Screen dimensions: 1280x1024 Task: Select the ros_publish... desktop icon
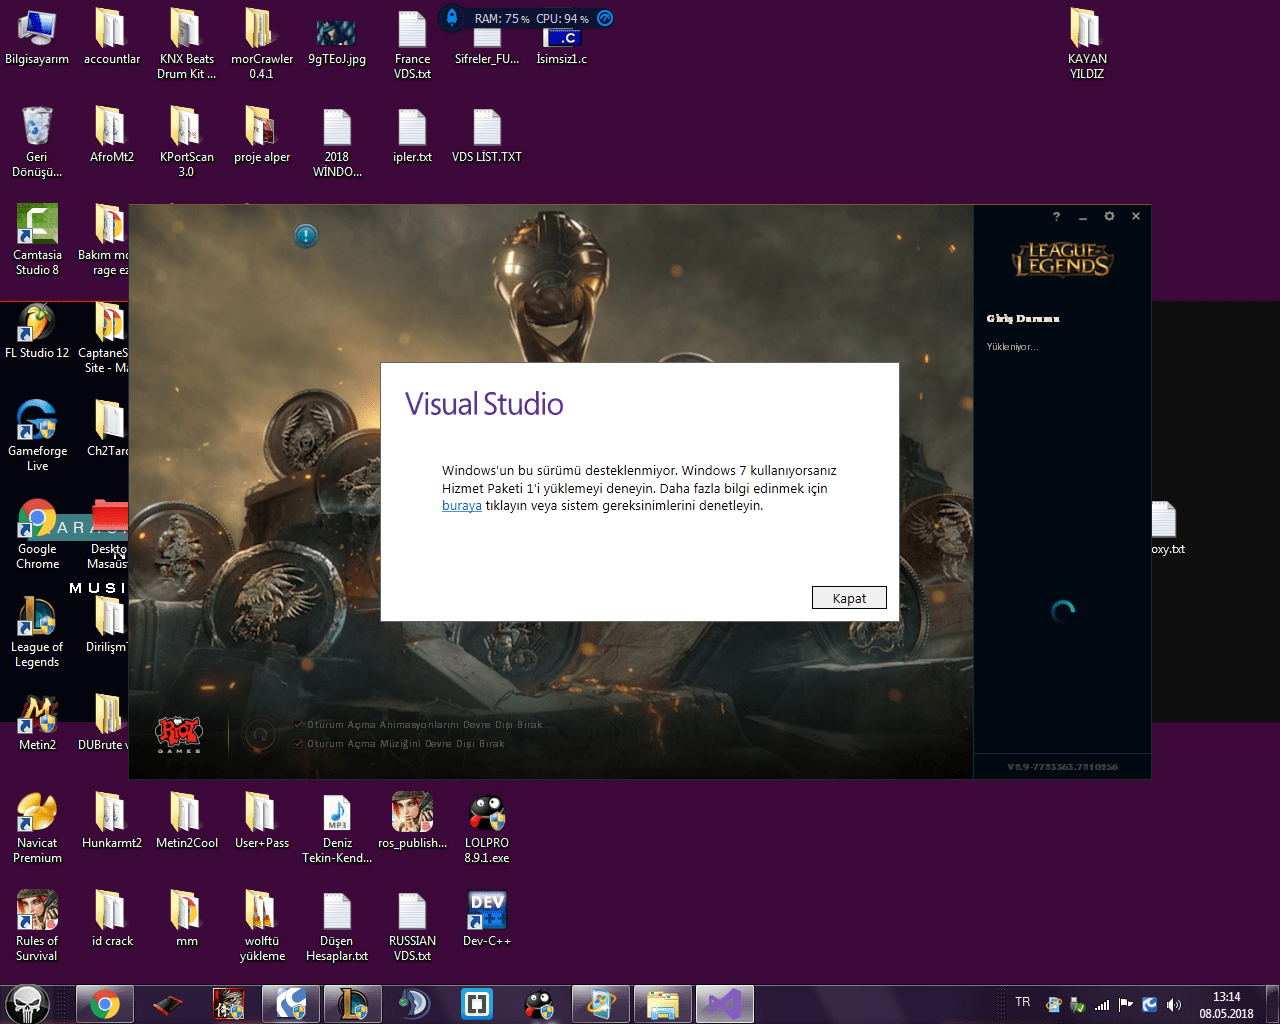[412, 820]
